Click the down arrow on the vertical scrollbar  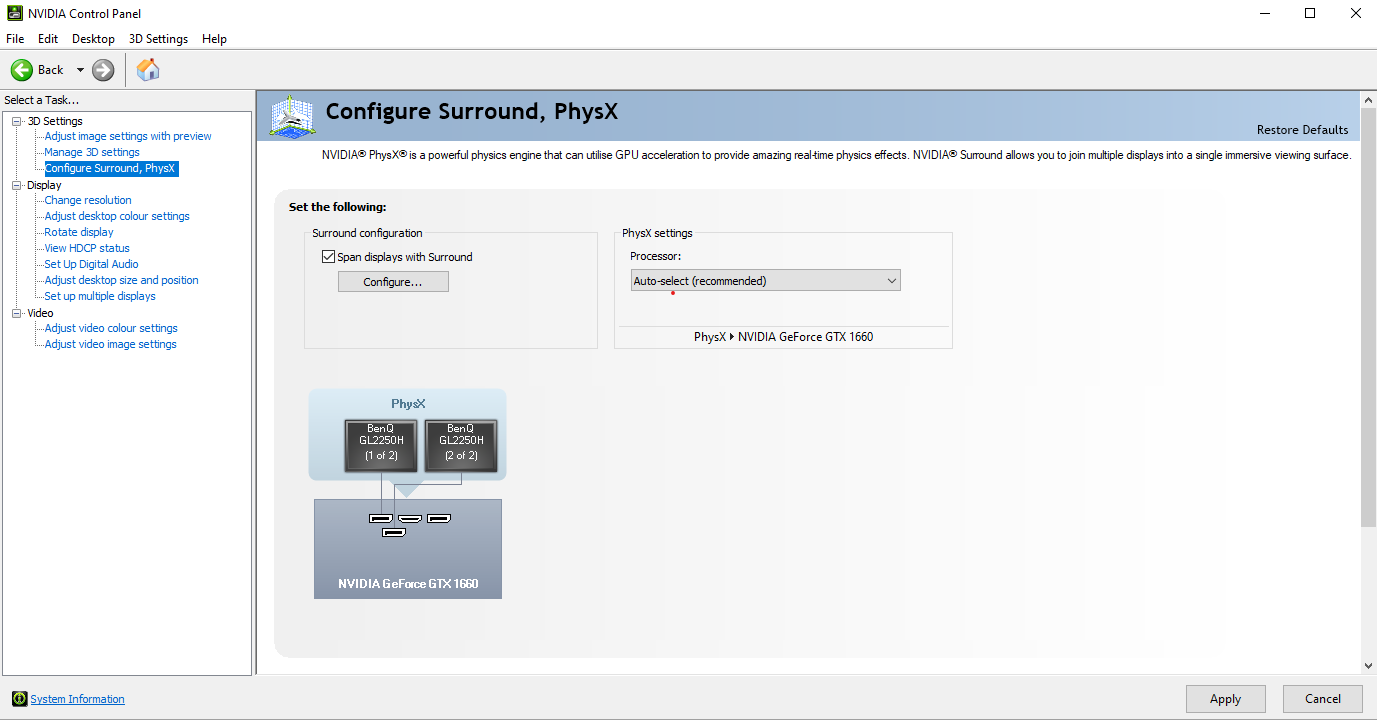(x=1368, y=665)
